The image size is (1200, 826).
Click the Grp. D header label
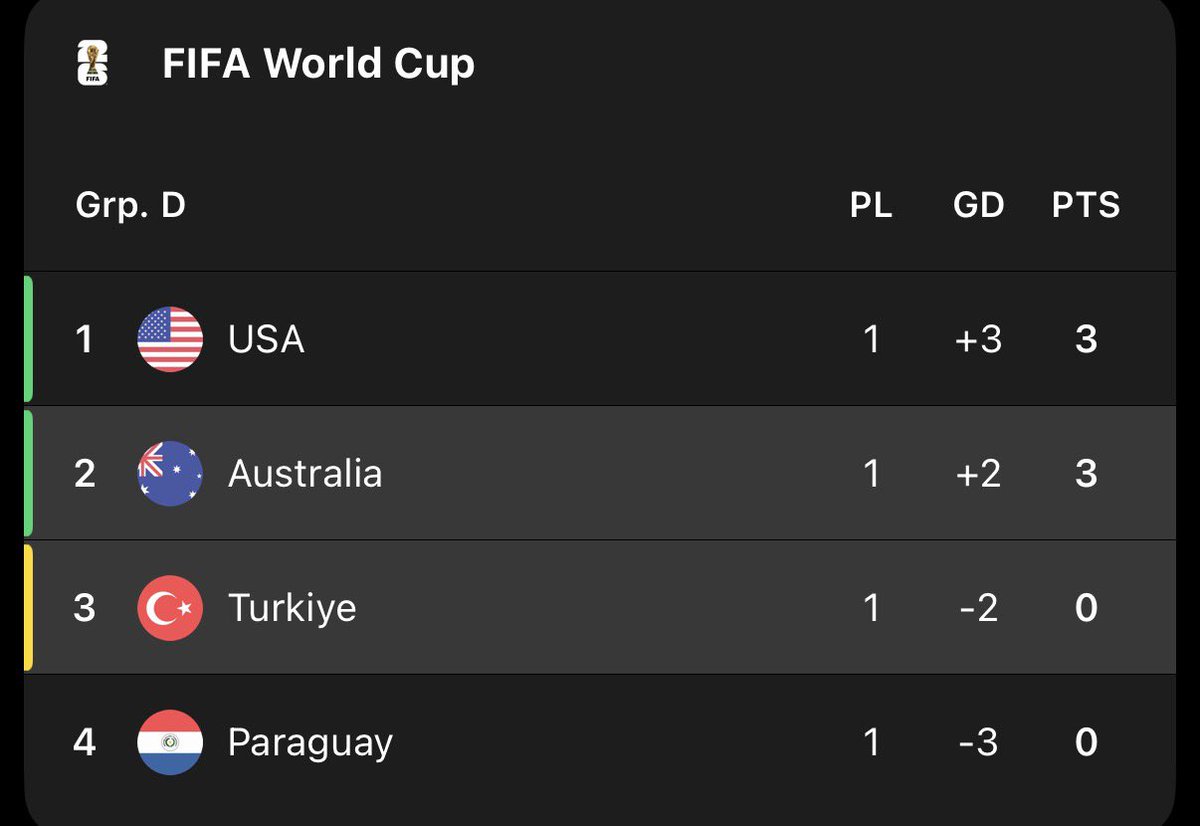click(131, 206)
